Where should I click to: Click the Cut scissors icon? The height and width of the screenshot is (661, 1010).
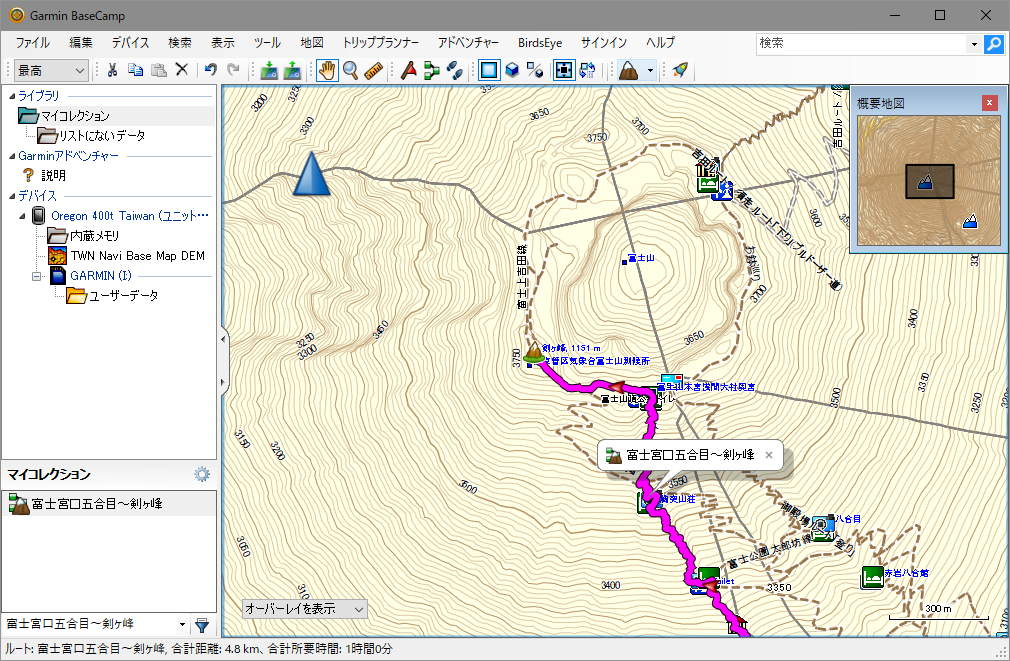pos(112,70)
